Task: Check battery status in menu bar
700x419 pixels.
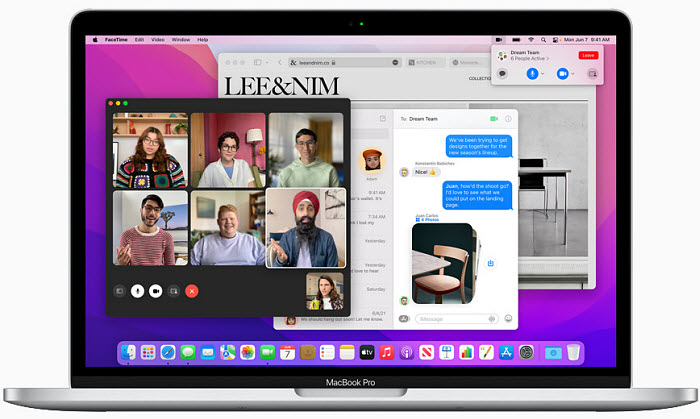Action: pos(517,40)
